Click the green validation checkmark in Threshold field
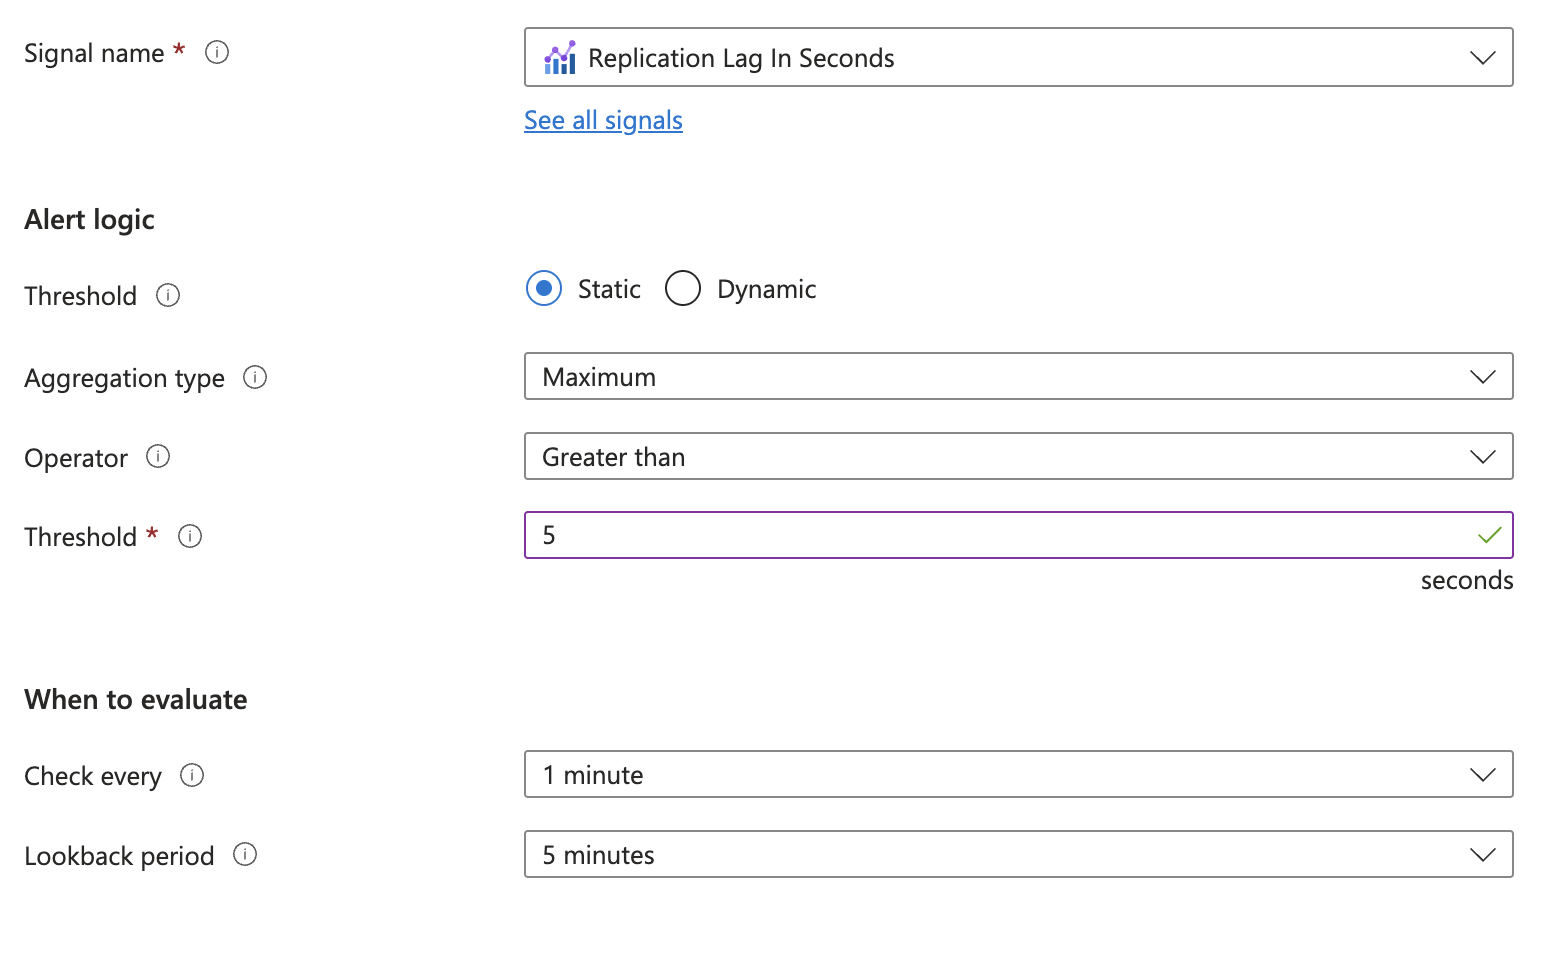 pyautogui.click(x=1489, y=536)
